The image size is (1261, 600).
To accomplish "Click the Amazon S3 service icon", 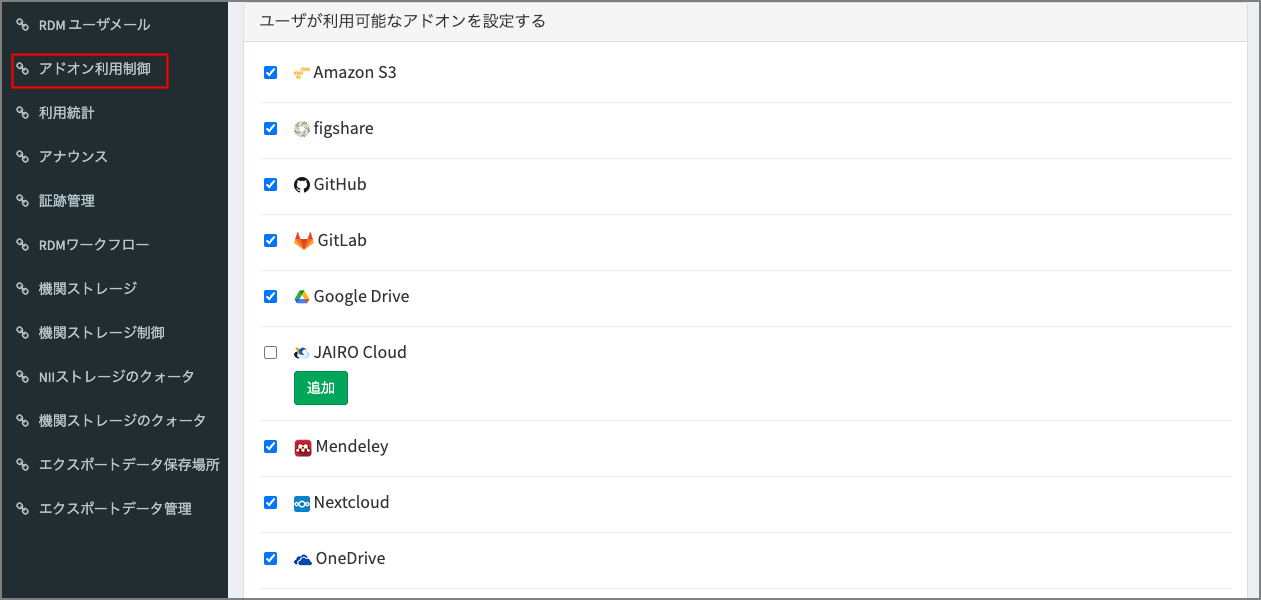I will pyautogui.click(x=302, y=71).
